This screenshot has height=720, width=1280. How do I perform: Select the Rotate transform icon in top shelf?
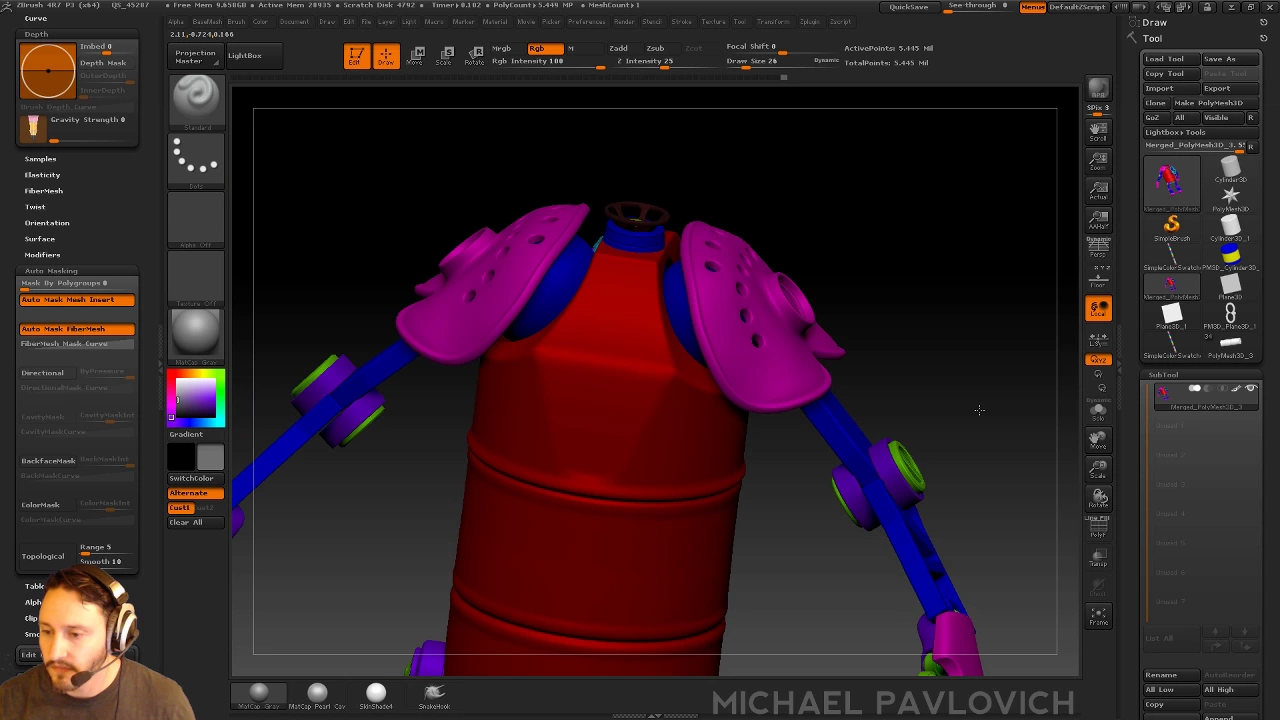(475, 56)
